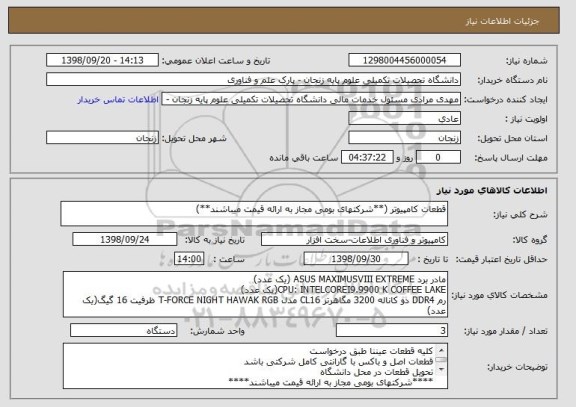Click the buyer notes text area
The width and height of the screenshot is (576, 407).
[x=255, y=366]
